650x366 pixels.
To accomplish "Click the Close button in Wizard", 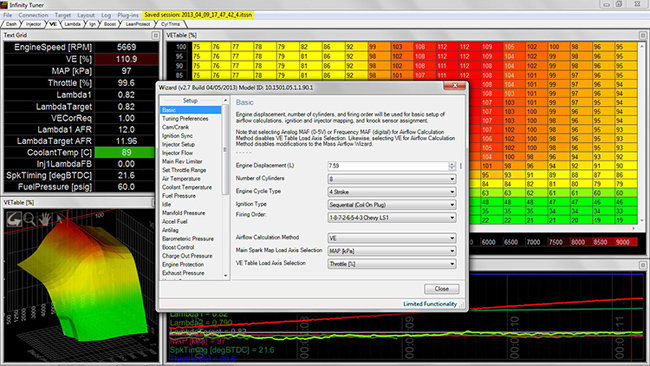I will 441,288.
